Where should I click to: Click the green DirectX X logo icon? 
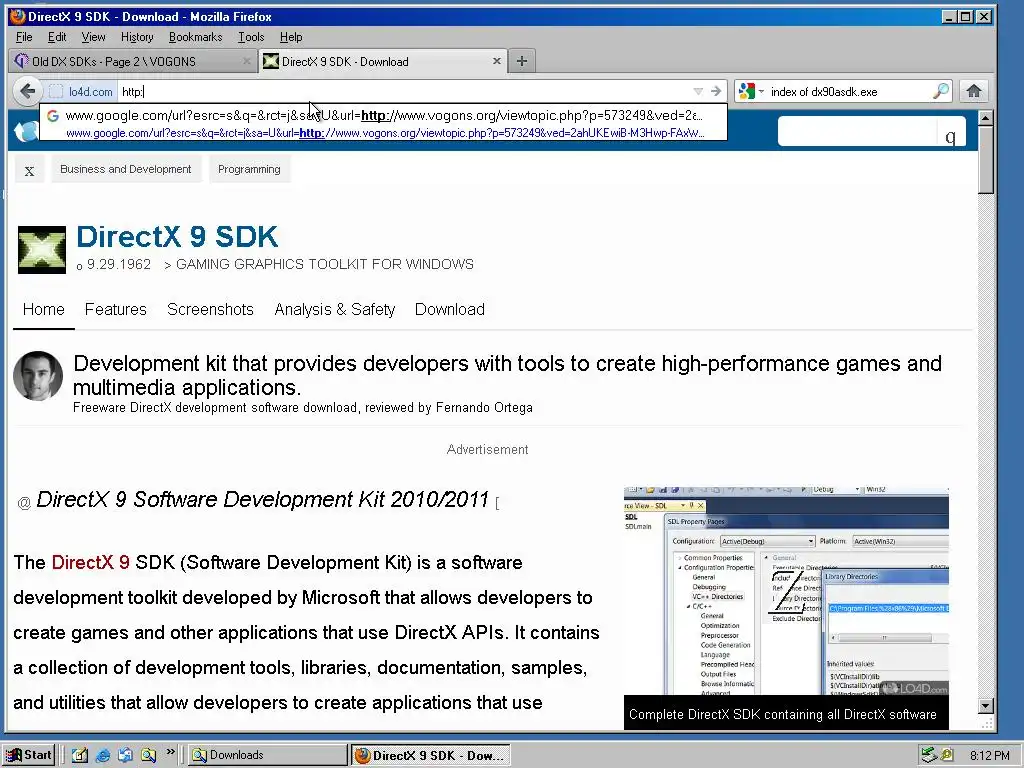pyautogui.click(x=42, y=249)
